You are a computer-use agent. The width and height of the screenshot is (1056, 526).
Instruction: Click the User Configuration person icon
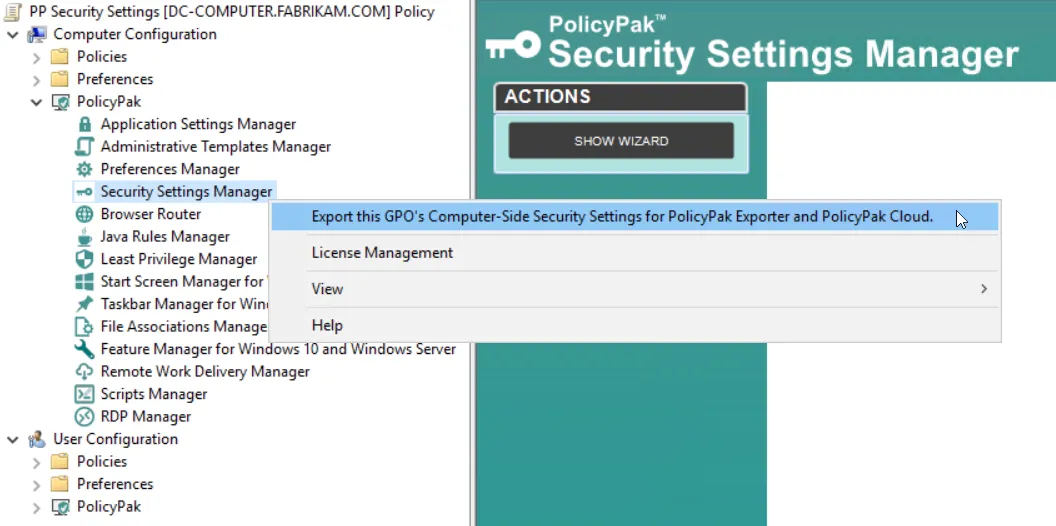[37, 439]
